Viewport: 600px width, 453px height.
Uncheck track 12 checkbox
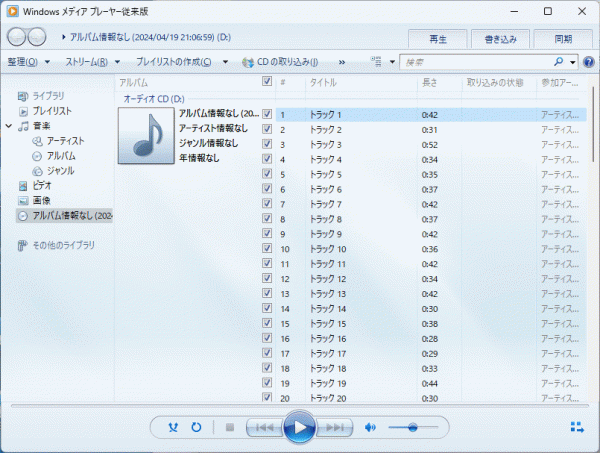click(x=267, y=278)
